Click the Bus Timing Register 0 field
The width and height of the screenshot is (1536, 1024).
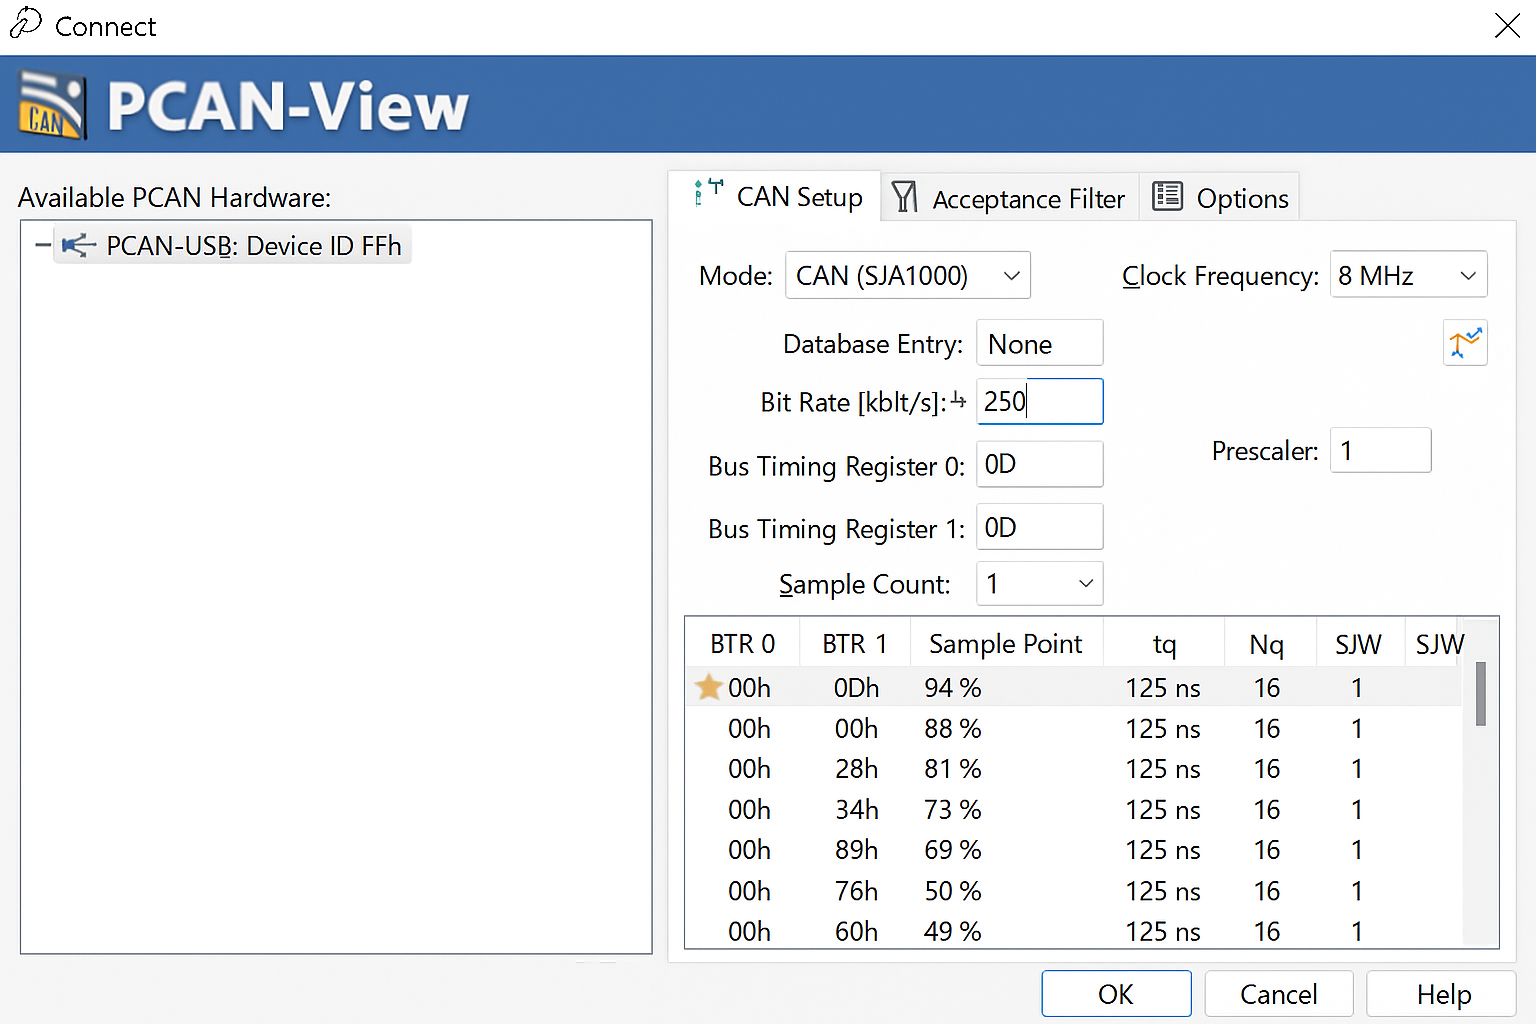(x=1039, y=464)
